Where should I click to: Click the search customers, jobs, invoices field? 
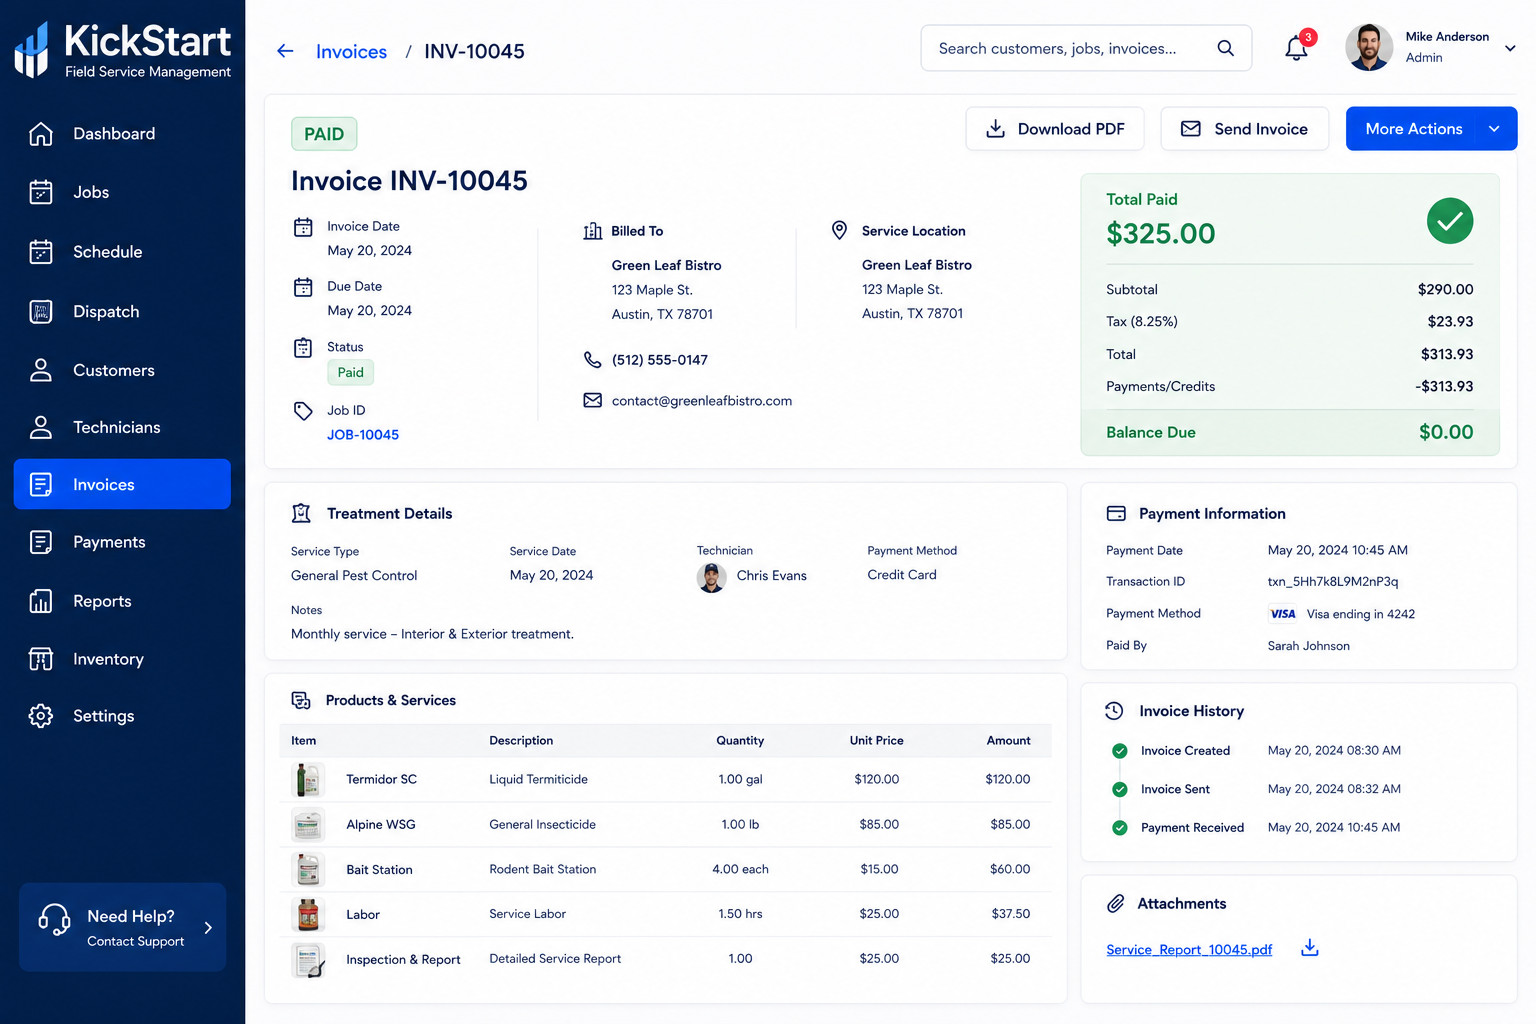1086,48
